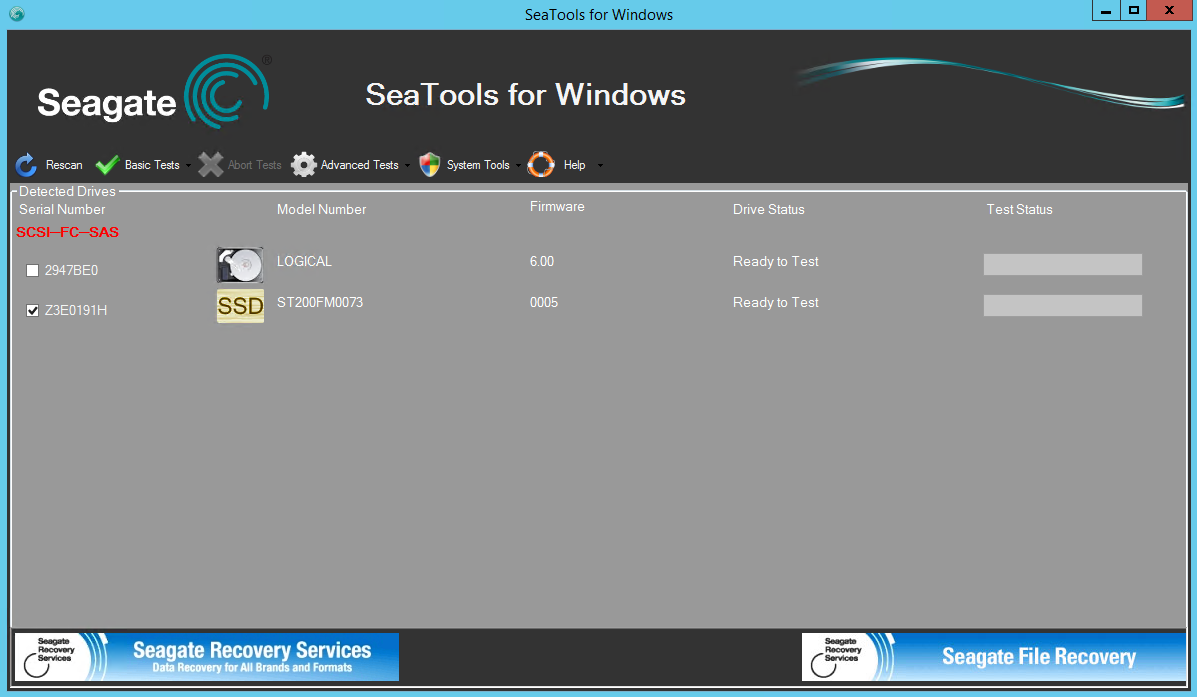Open the Seagate File Recovery banner

pyautogui.click(x=994, y=657)
